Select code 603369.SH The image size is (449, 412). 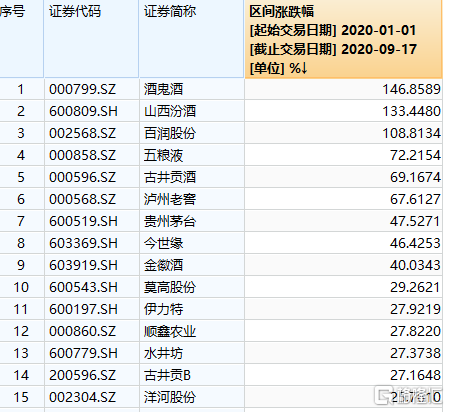(83, 243)
